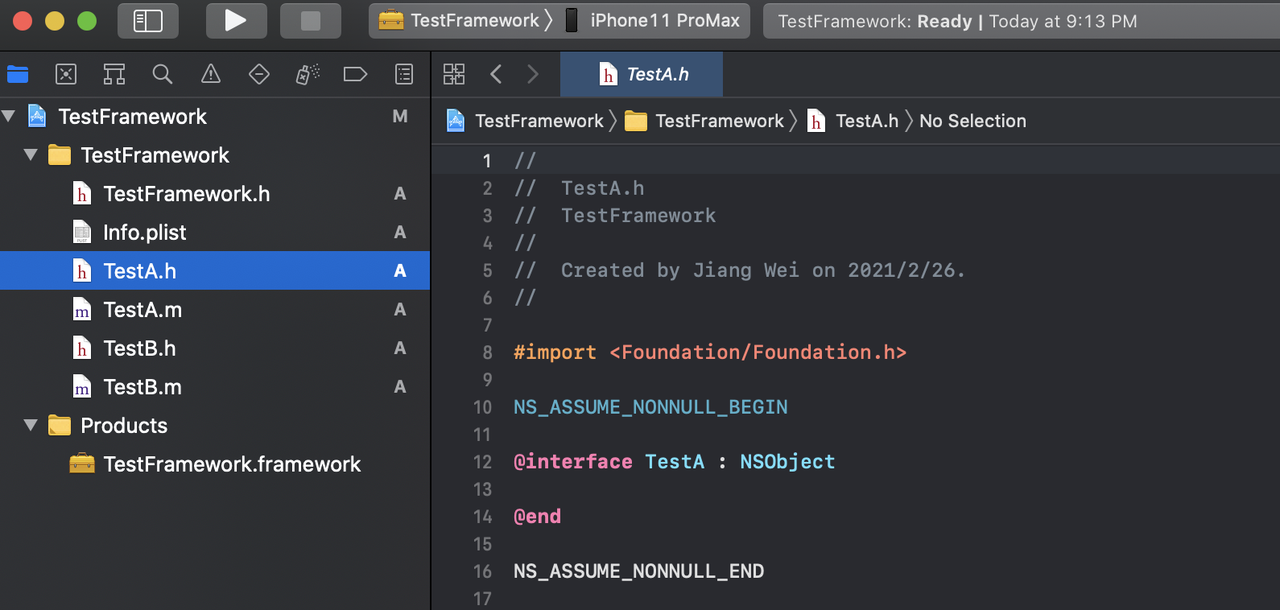
Task: Toggle the navigator sidebar visibility
Action: (148, 20)
